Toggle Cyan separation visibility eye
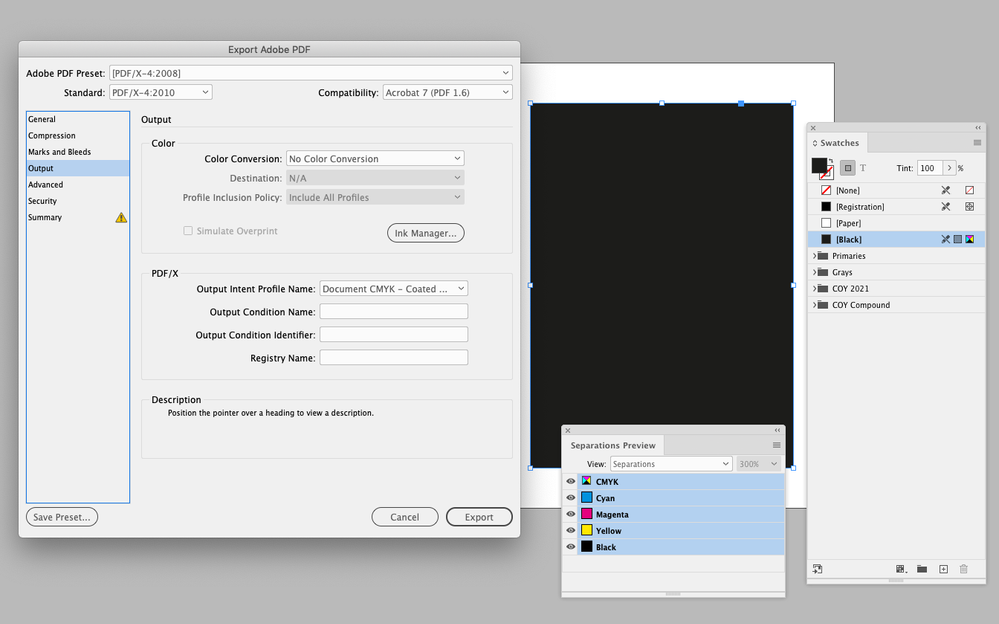The width and height of the screenshot is (999, 624). pos(570,498)
